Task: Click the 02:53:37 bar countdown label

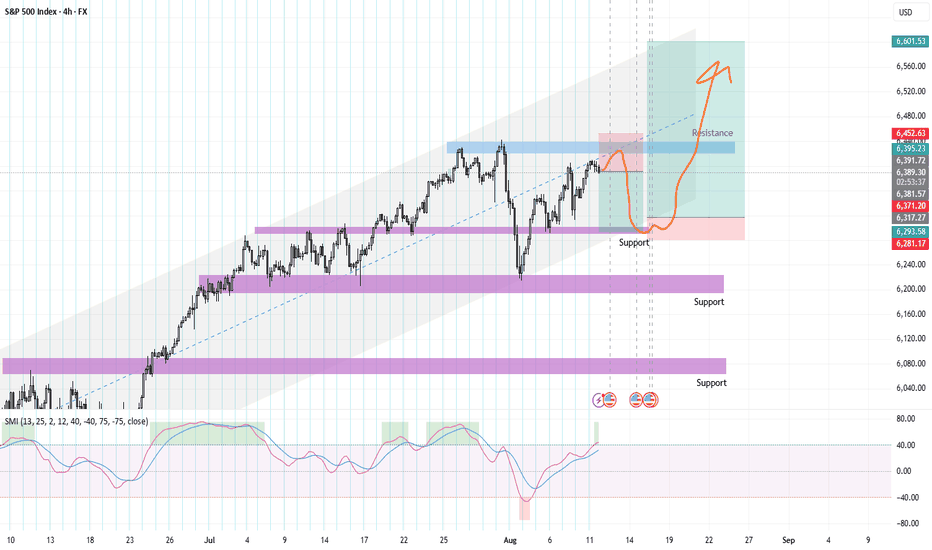Action: tap(910, 182)
